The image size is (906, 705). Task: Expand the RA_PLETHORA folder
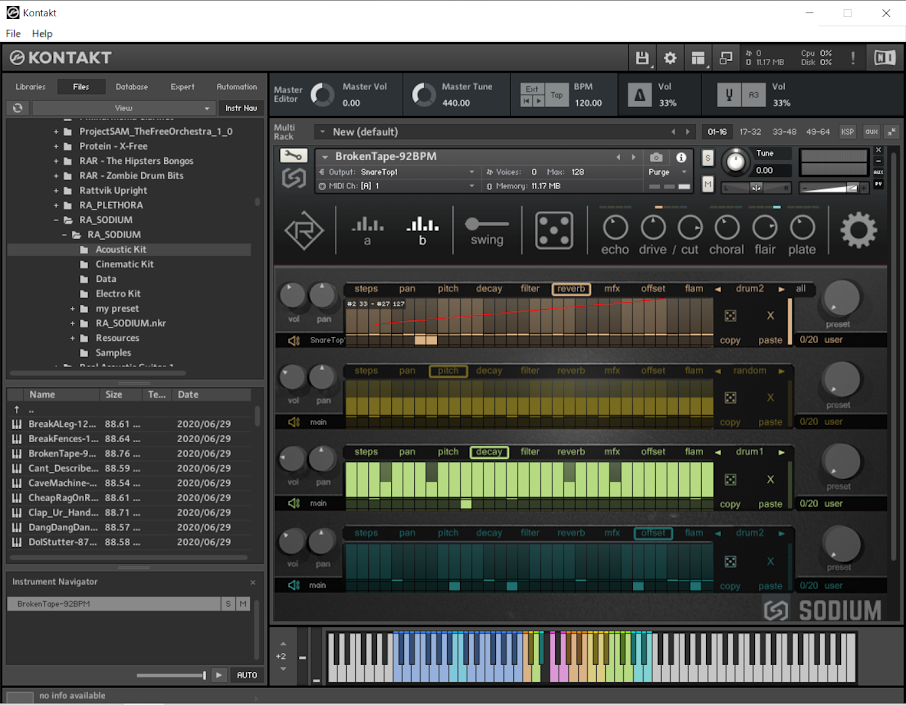[56, 206]
